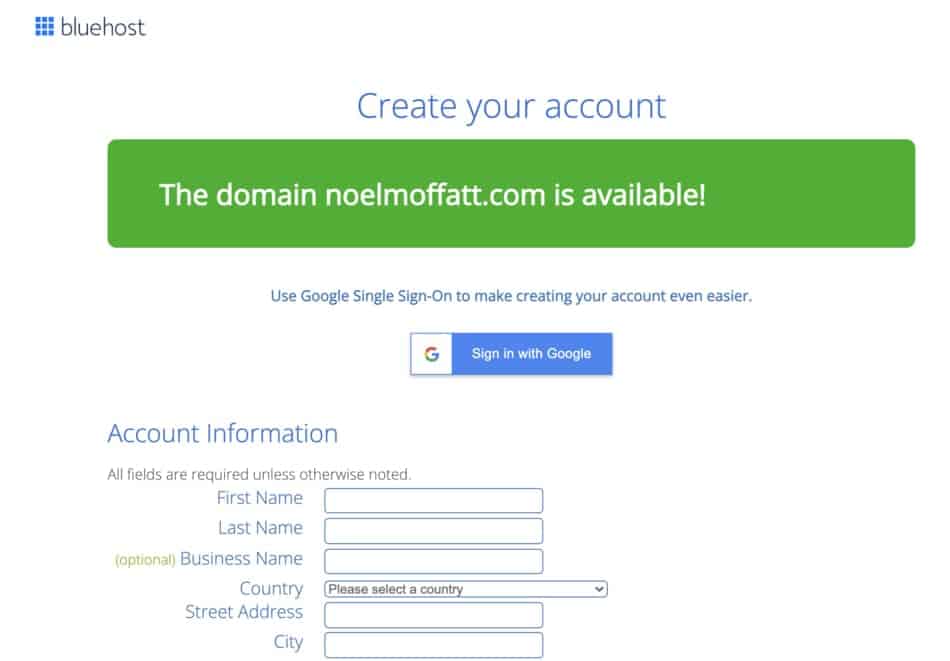Screen dimensions: 950x661
Task: Select the Business Name text box
Action: coord(433,561)
